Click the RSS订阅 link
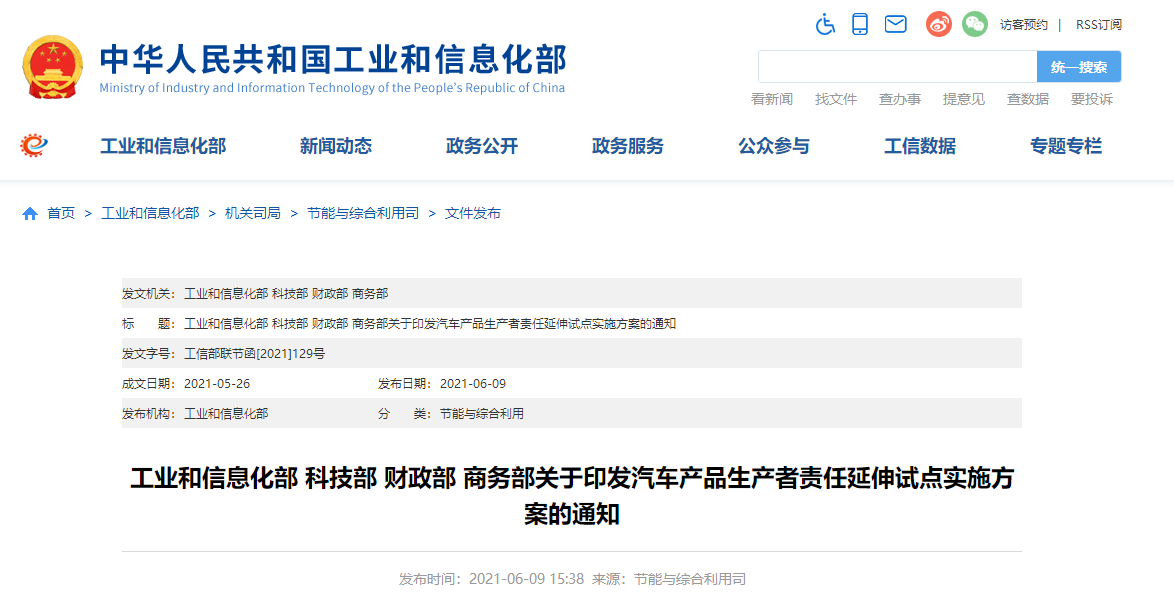 1098,25
